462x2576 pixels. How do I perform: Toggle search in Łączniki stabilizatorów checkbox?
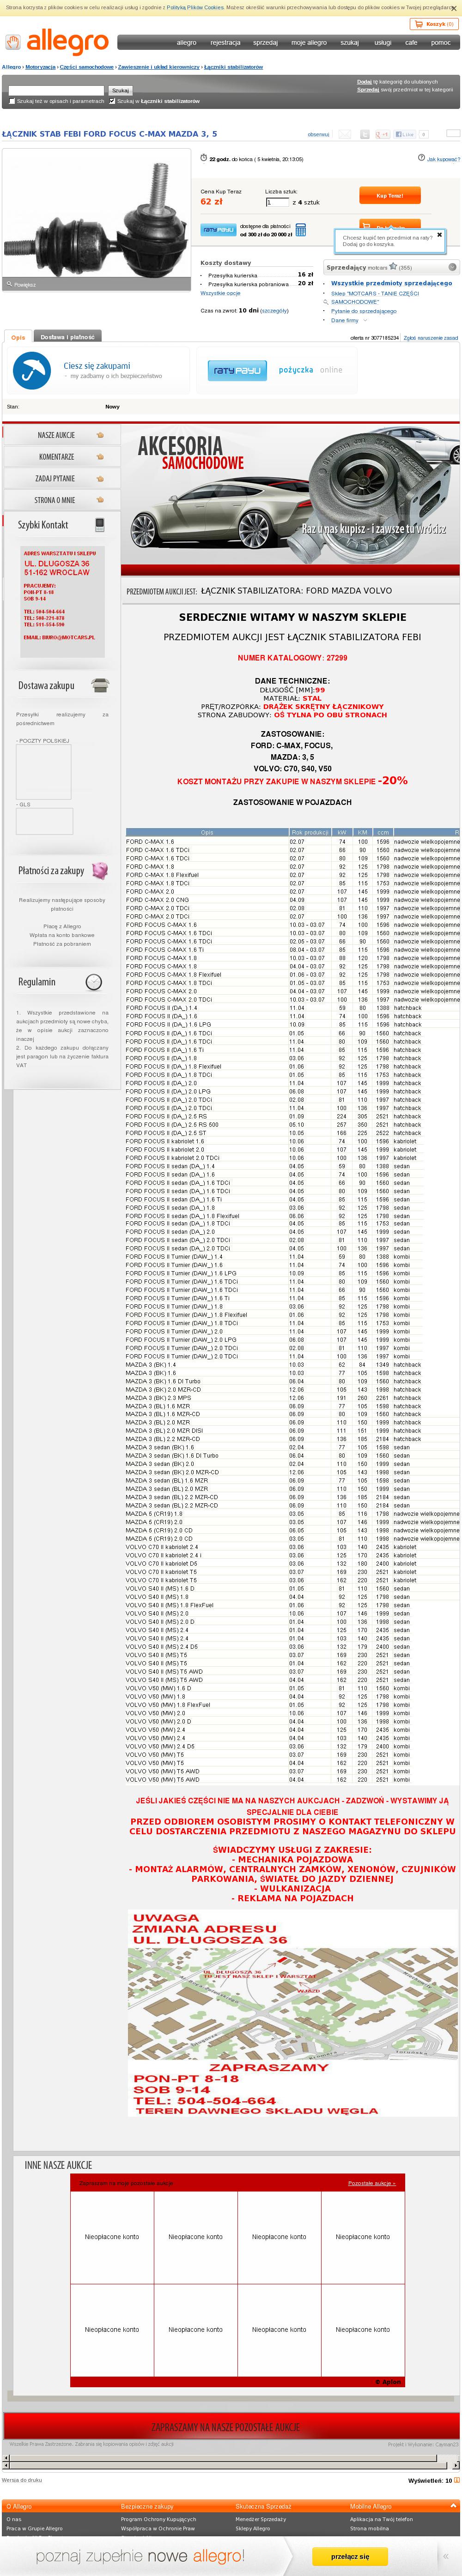[x=112, y=101]
